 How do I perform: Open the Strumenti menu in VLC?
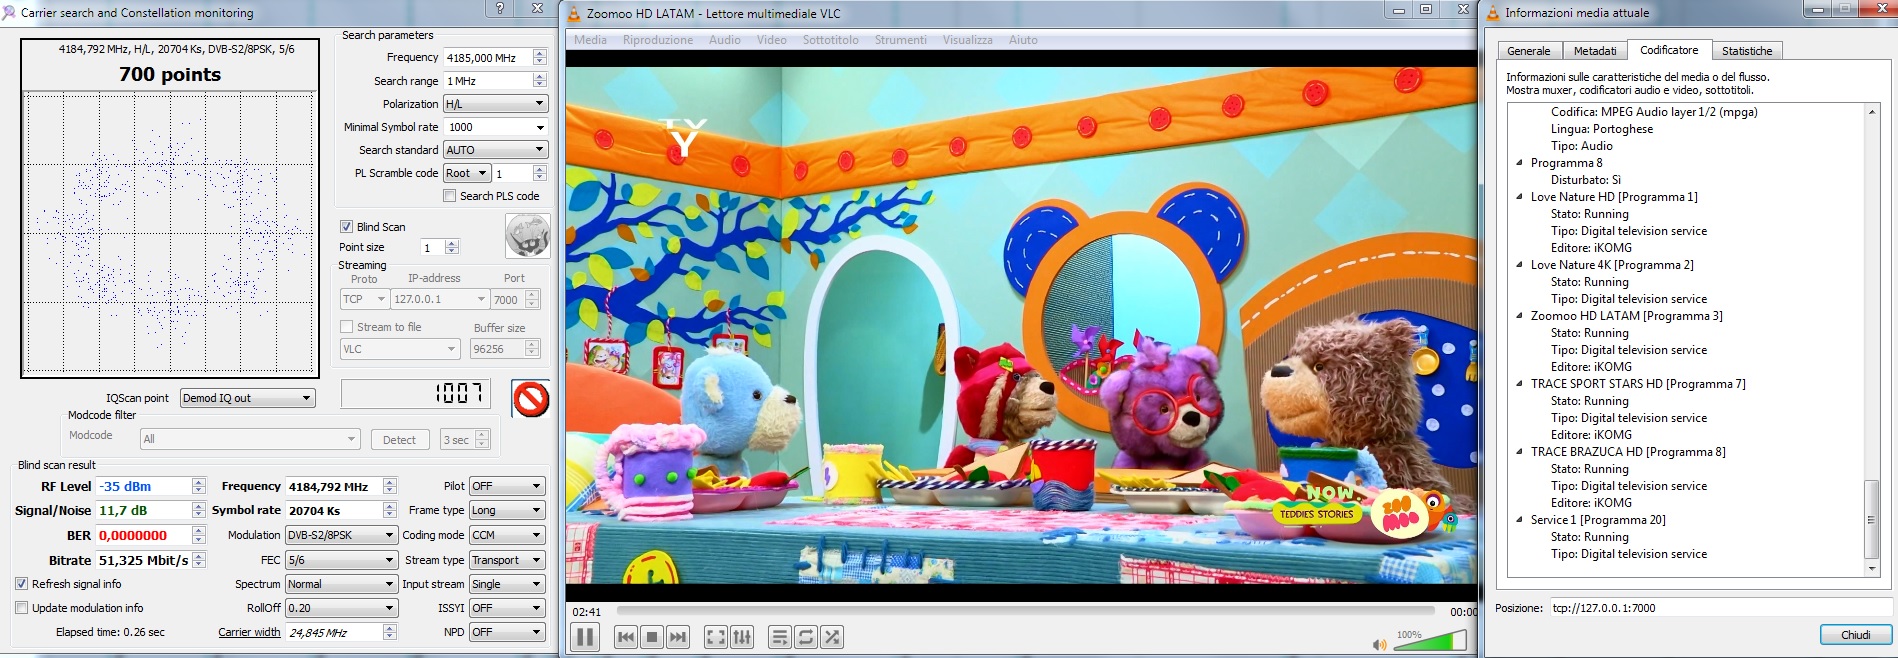(901, 40)
